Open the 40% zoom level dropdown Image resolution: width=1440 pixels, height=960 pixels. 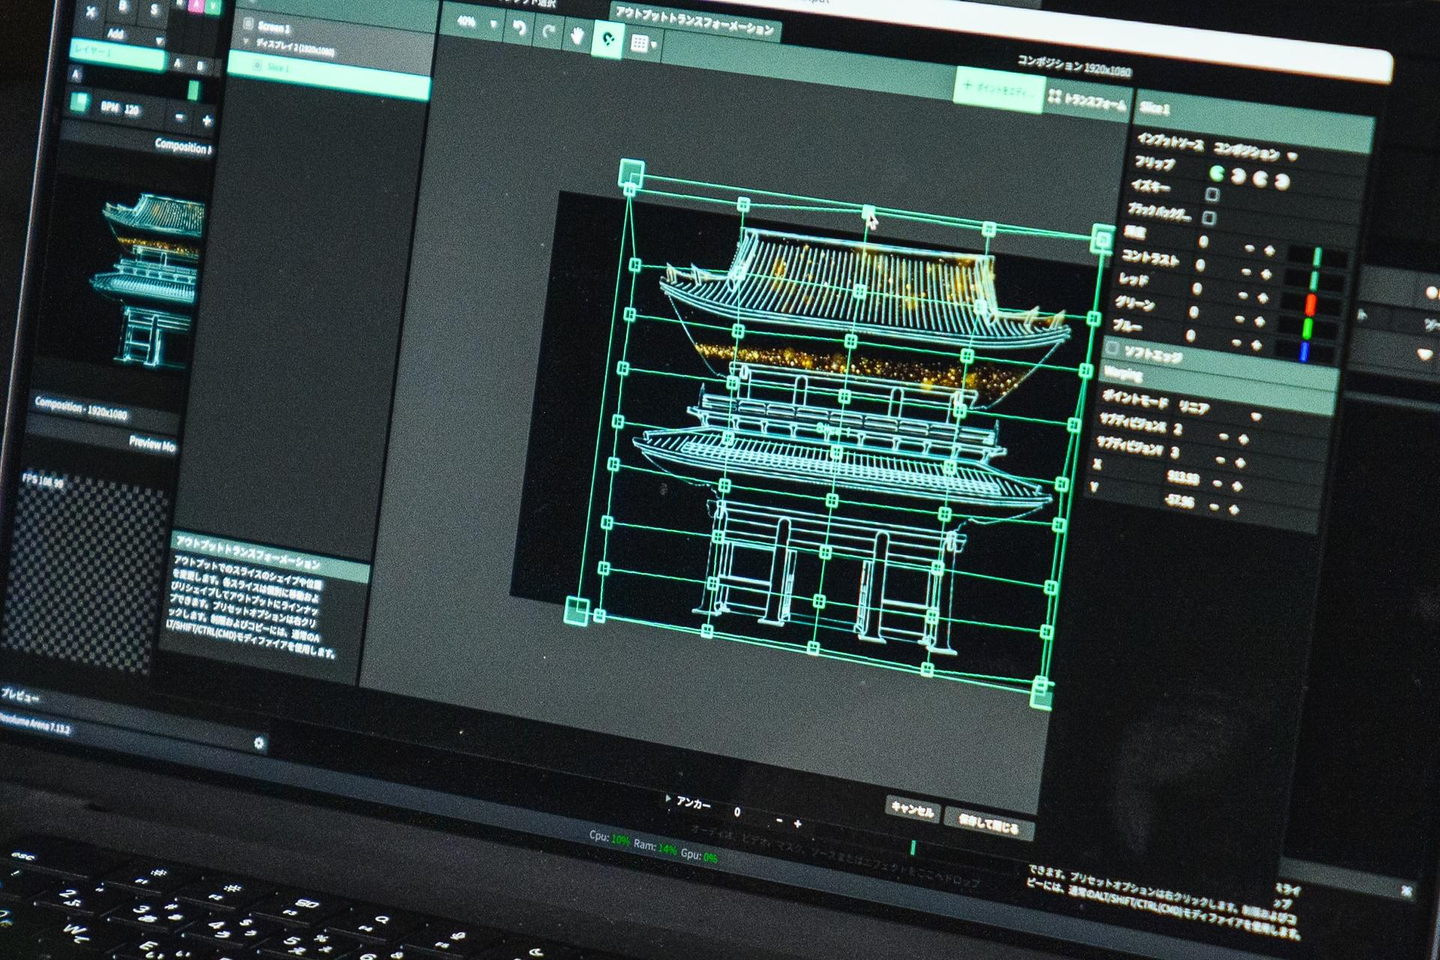pyautogui.click(x=476, y=22)
